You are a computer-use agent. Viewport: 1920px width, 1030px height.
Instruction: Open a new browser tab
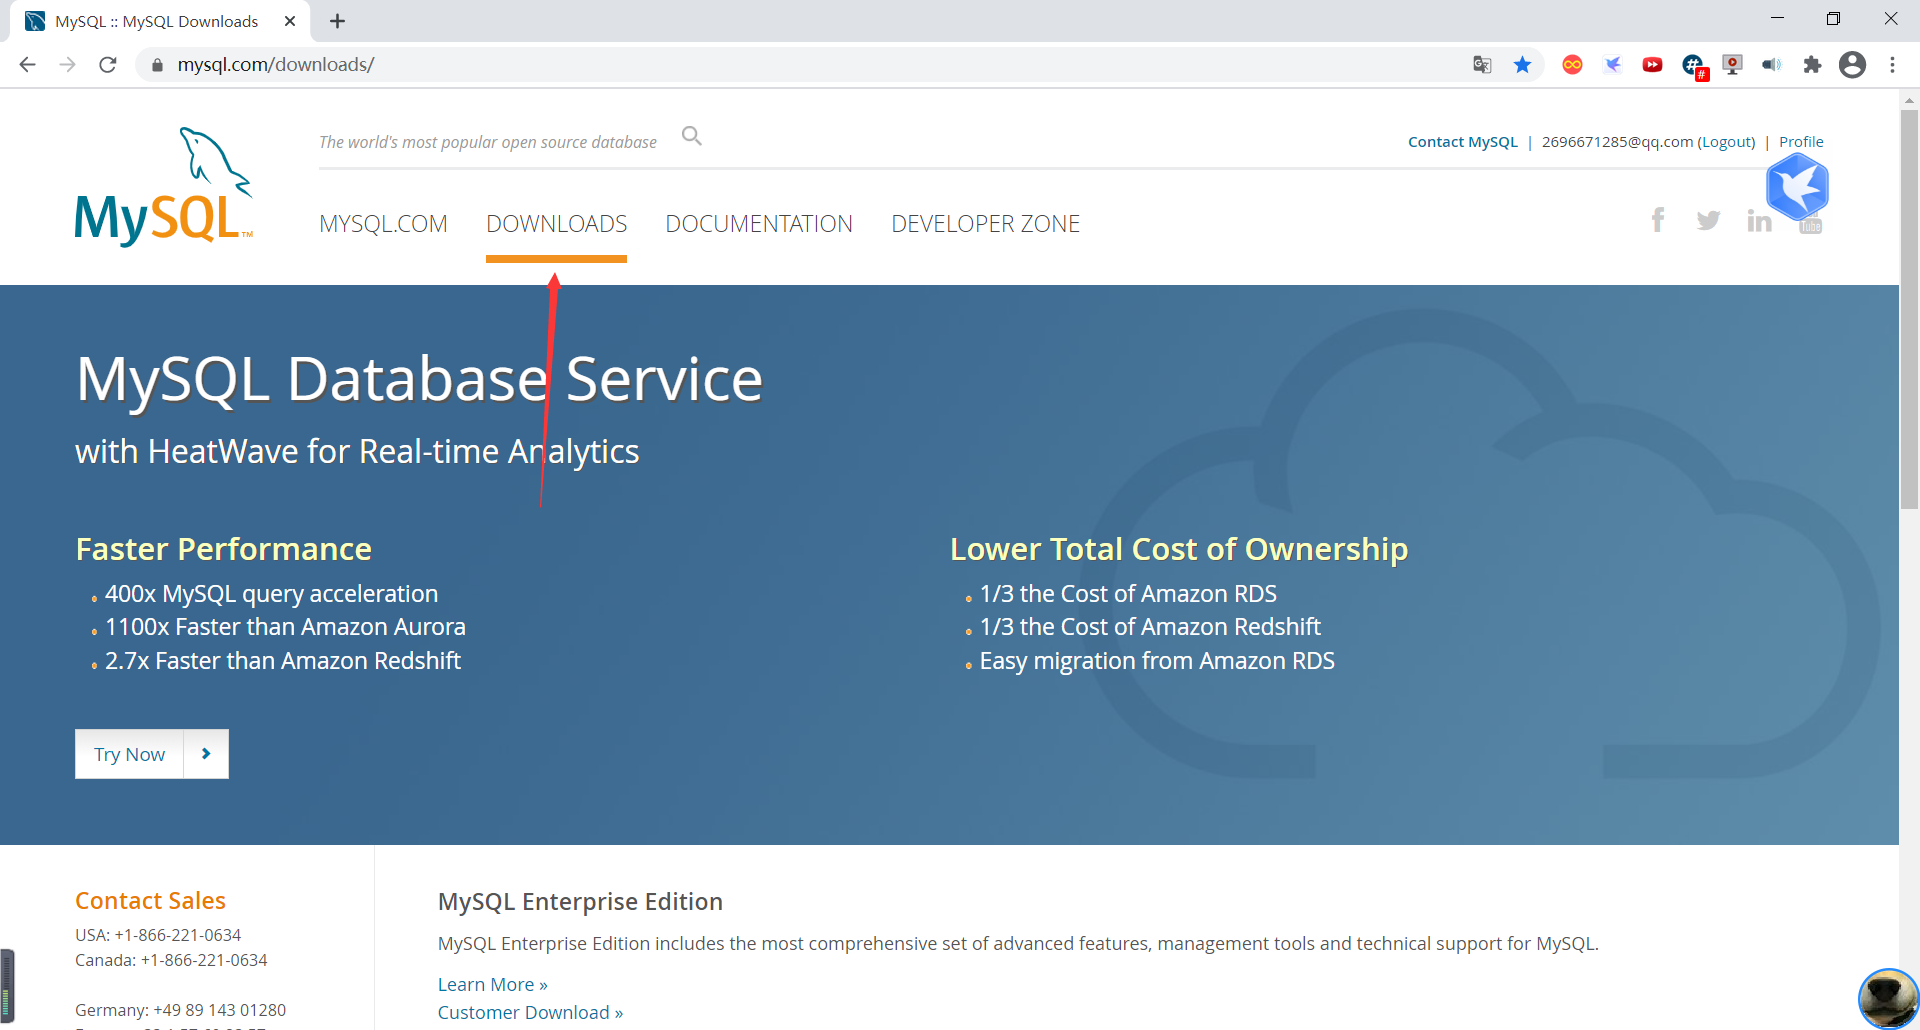[338, 21]
